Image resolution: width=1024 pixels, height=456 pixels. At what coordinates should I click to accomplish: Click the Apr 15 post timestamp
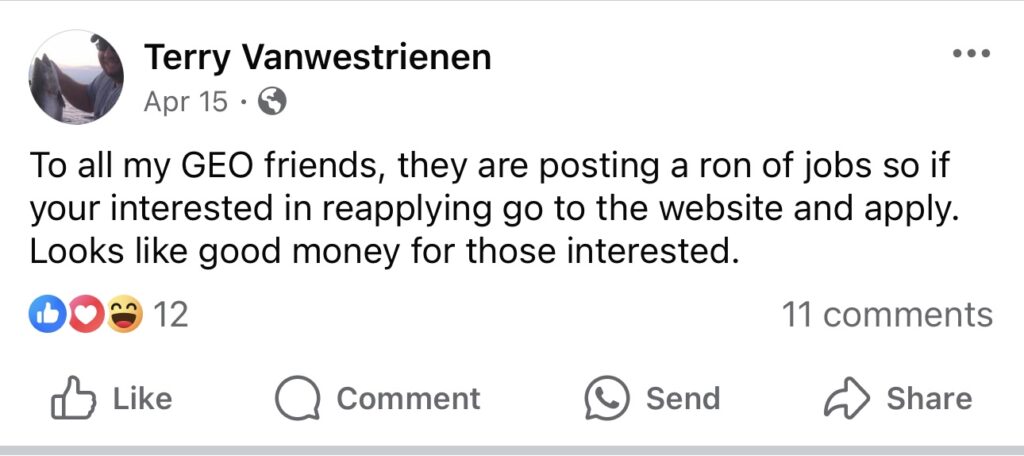pos(185,101)
